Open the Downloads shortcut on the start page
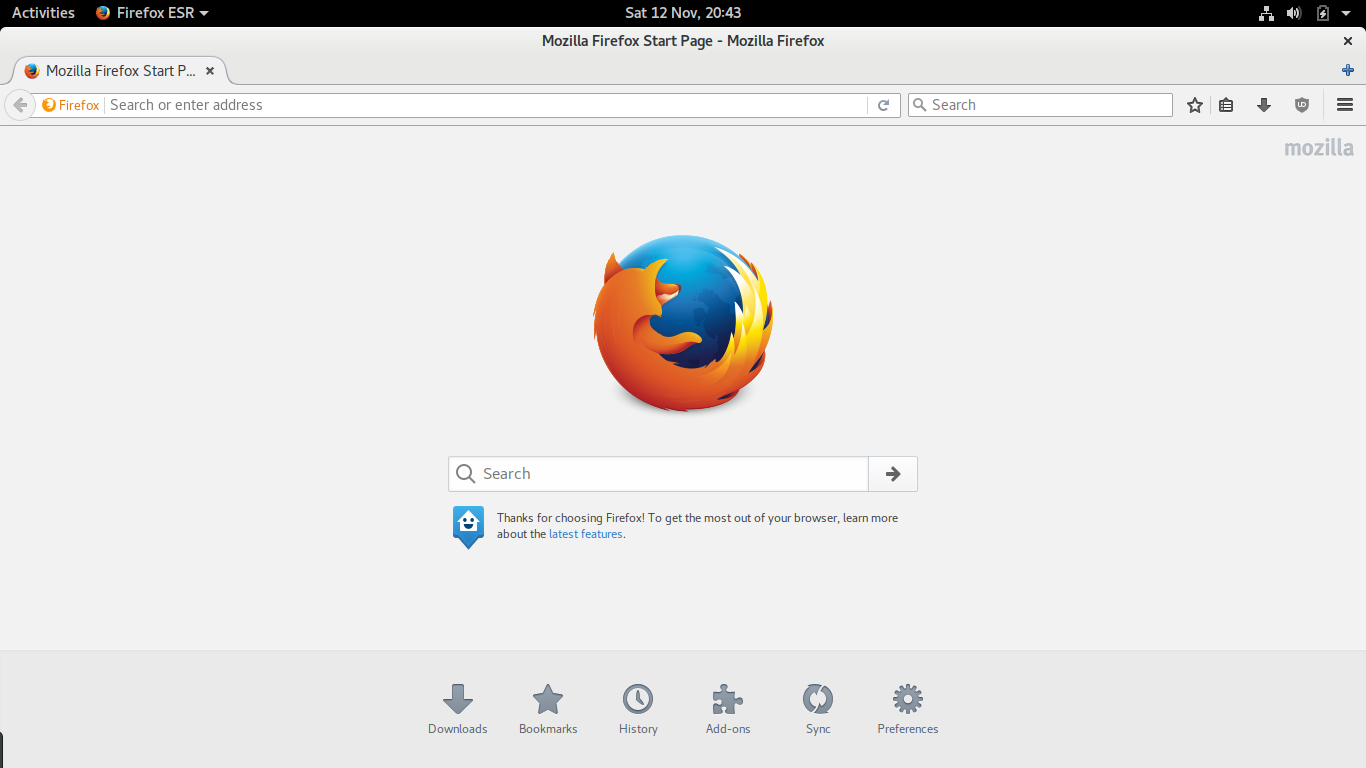The width and height of the screenshot is (1366, 768). point(458,710)
